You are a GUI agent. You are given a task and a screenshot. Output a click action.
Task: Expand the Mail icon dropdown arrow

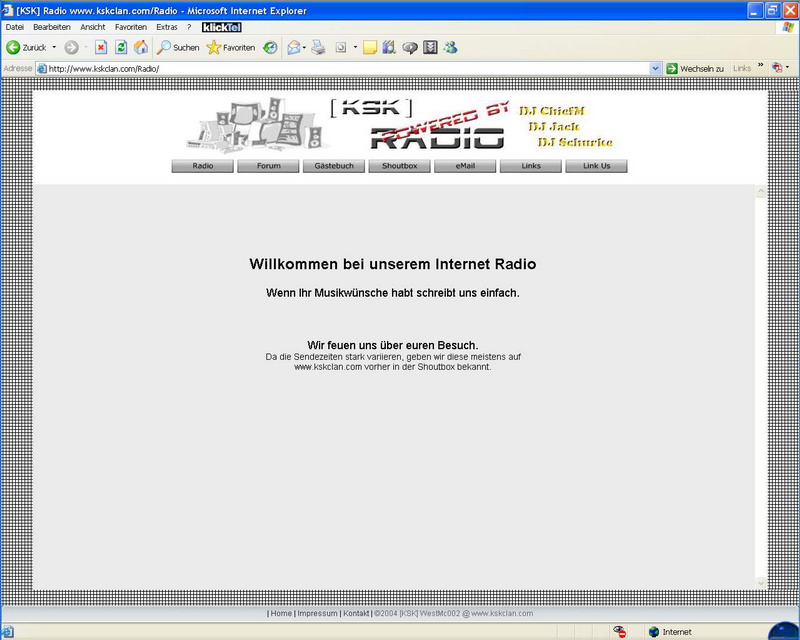coord(305,47)
